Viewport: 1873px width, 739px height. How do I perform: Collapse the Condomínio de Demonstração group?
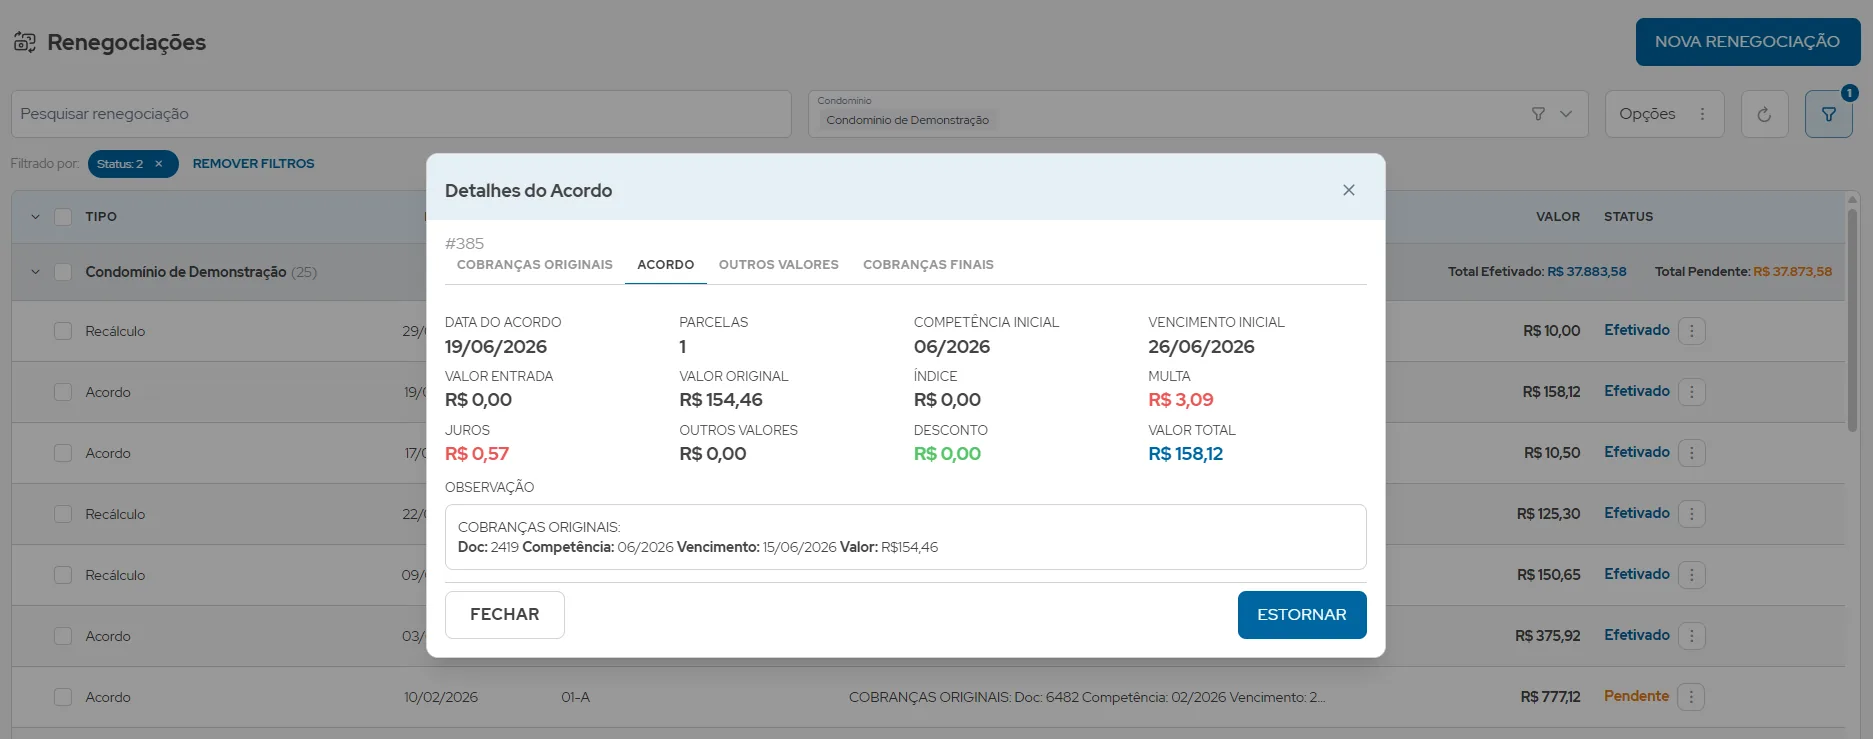[35, 272]
